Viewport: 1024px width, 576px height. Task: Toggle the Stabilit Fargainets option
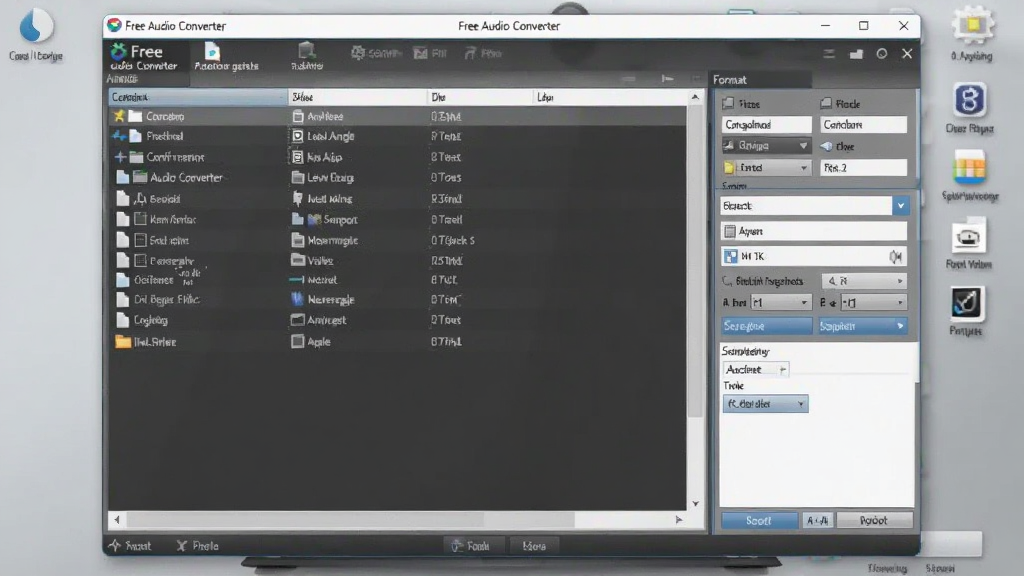coord(727,281)
